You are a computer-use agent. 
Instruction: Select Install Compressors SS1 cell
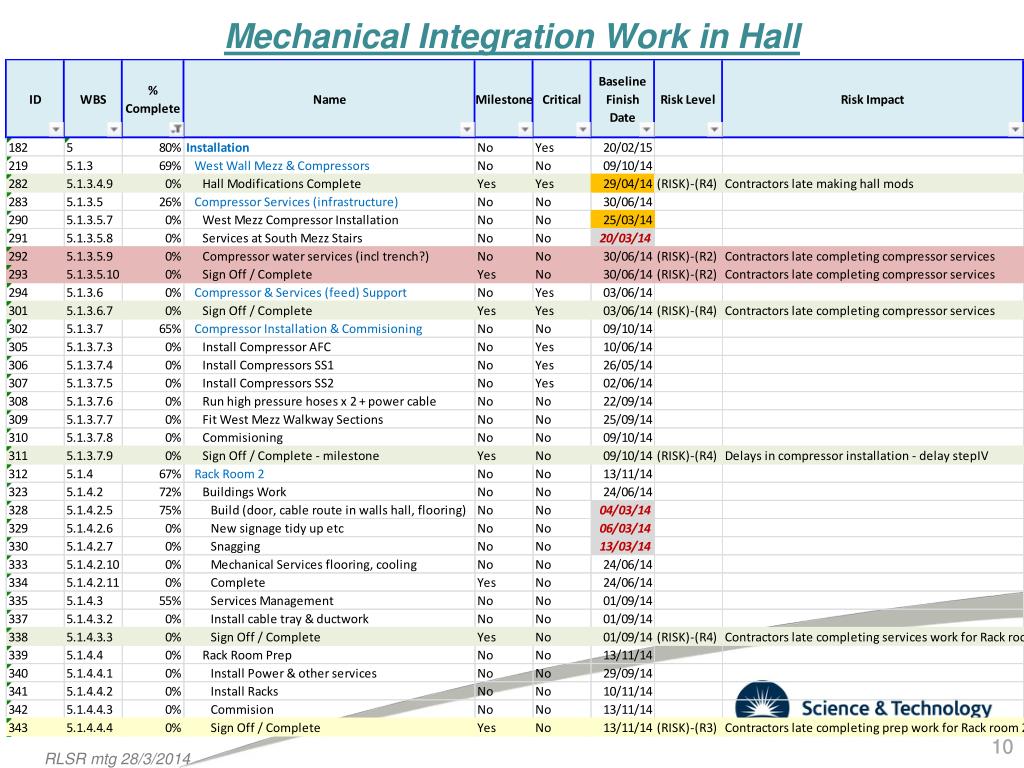[330, 365]
